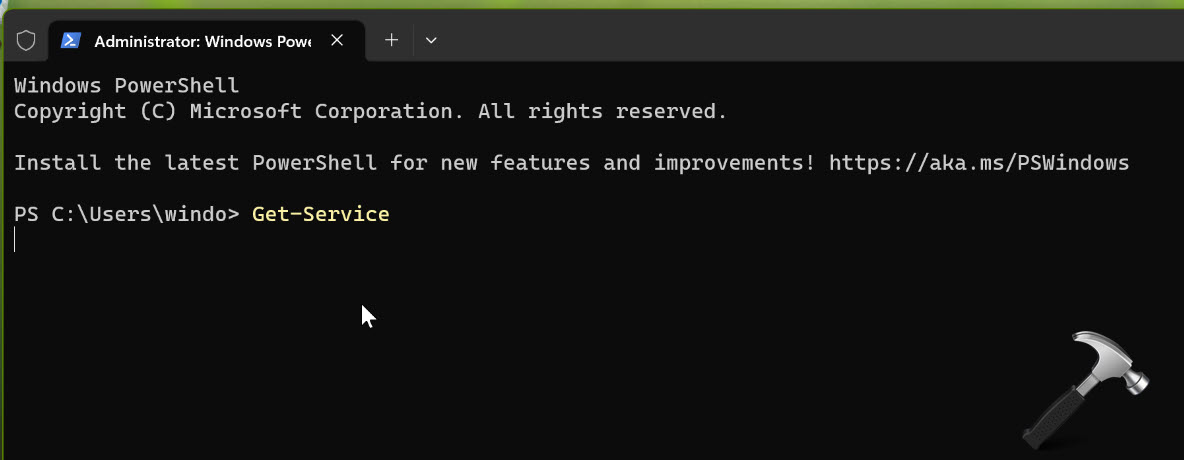
Task: Click the Windows PowerShell header line
Action: tap(126, 85)
